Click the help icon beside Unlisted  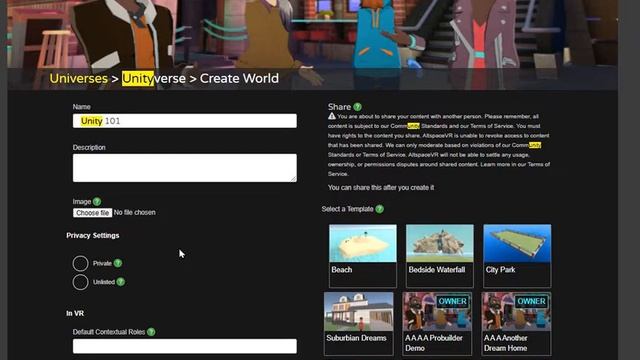pos(120,282)
